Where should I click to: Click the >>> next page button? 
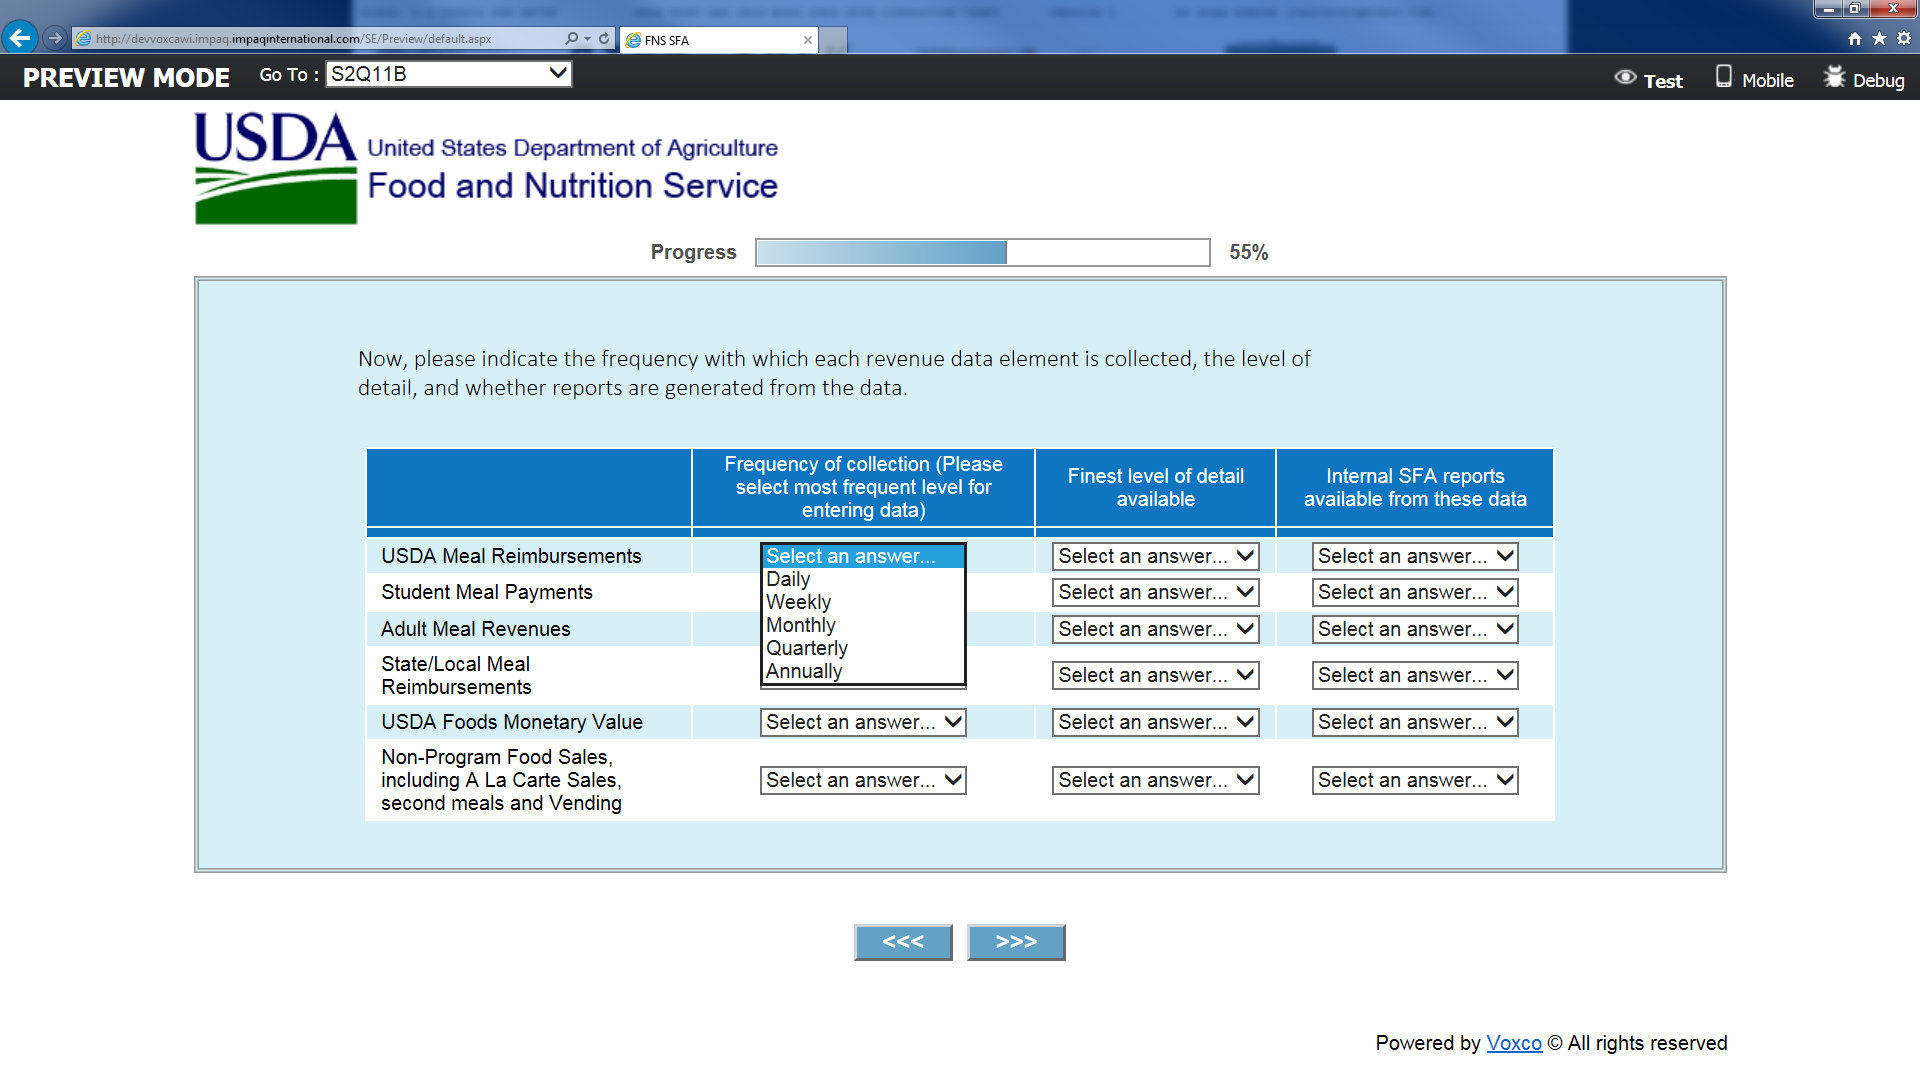(x=1016, y=942)
